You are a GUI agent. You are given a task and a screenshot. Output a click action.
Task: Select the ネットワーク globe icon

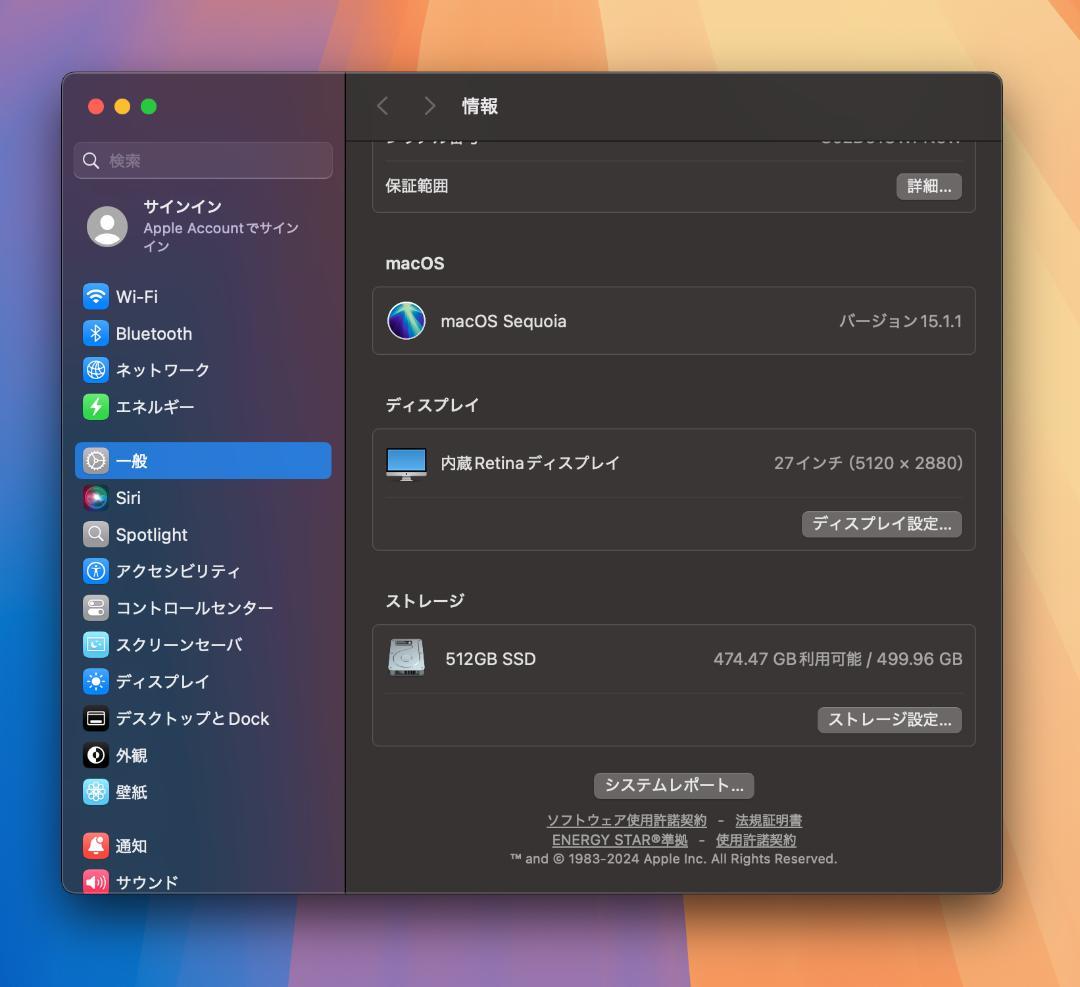tap(96, 370)
